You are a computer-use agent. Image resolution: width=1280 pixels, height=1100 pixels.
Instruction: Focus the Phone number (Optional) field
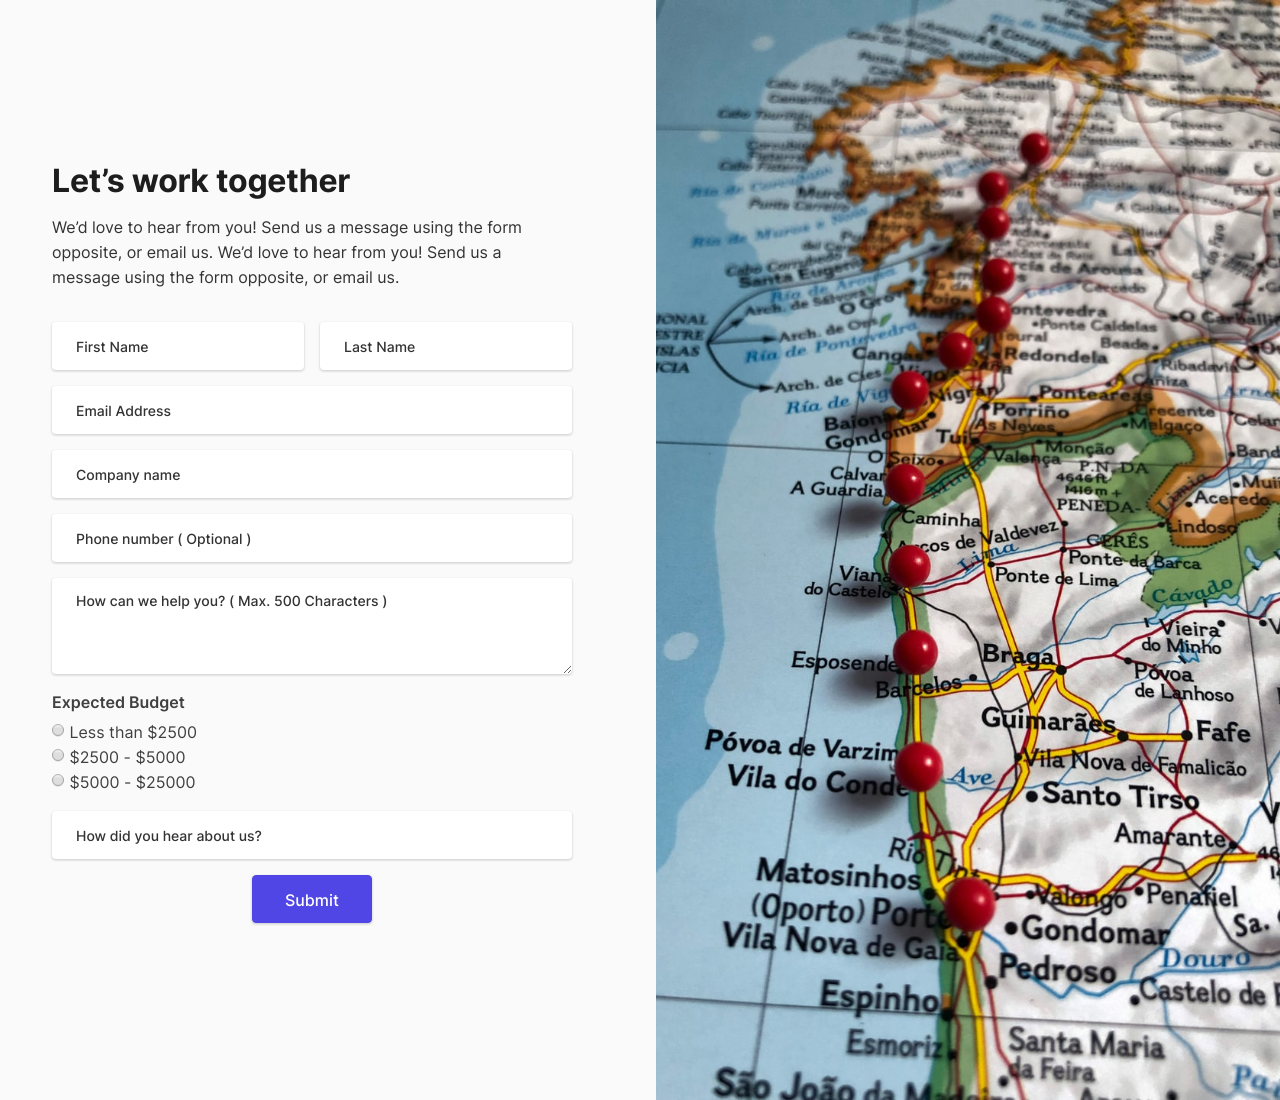click(312, 538)
